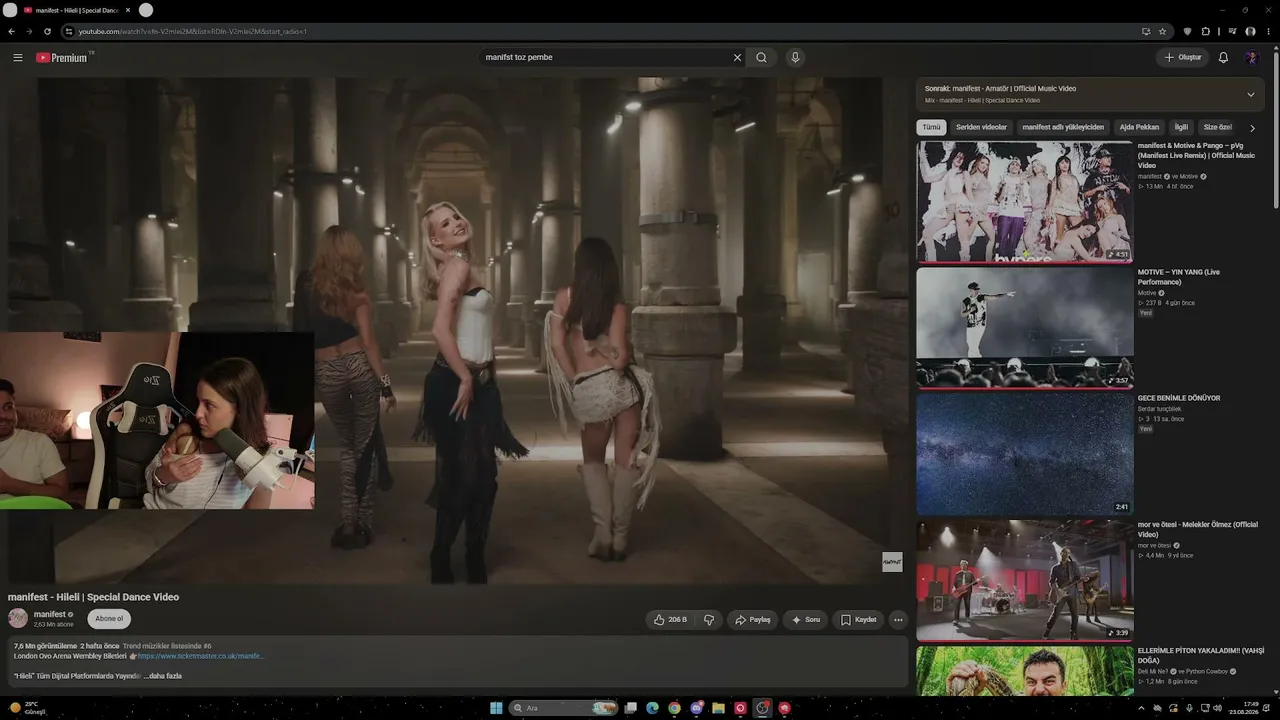Open the pVg Manifest Live Remix thumbnail
This screenshot has height=720, width=1280.
1025,201
